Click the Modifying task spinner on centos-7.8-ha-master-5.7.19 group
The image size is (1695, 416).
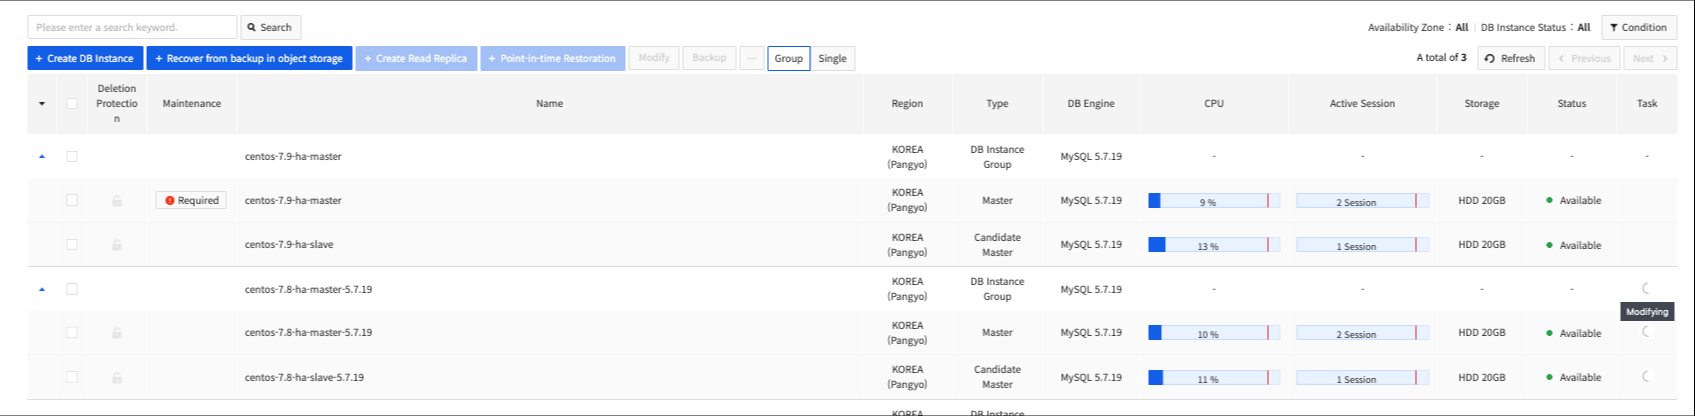click(1646, 288)
